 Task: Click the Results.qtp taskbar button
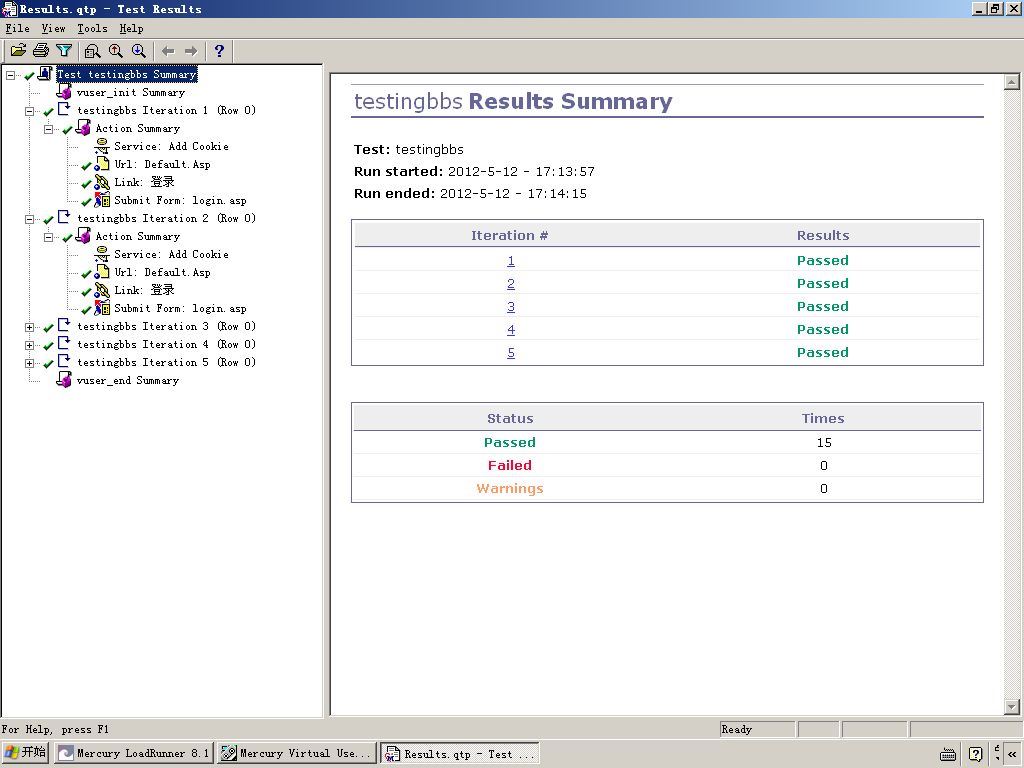(x=460, y=754)
